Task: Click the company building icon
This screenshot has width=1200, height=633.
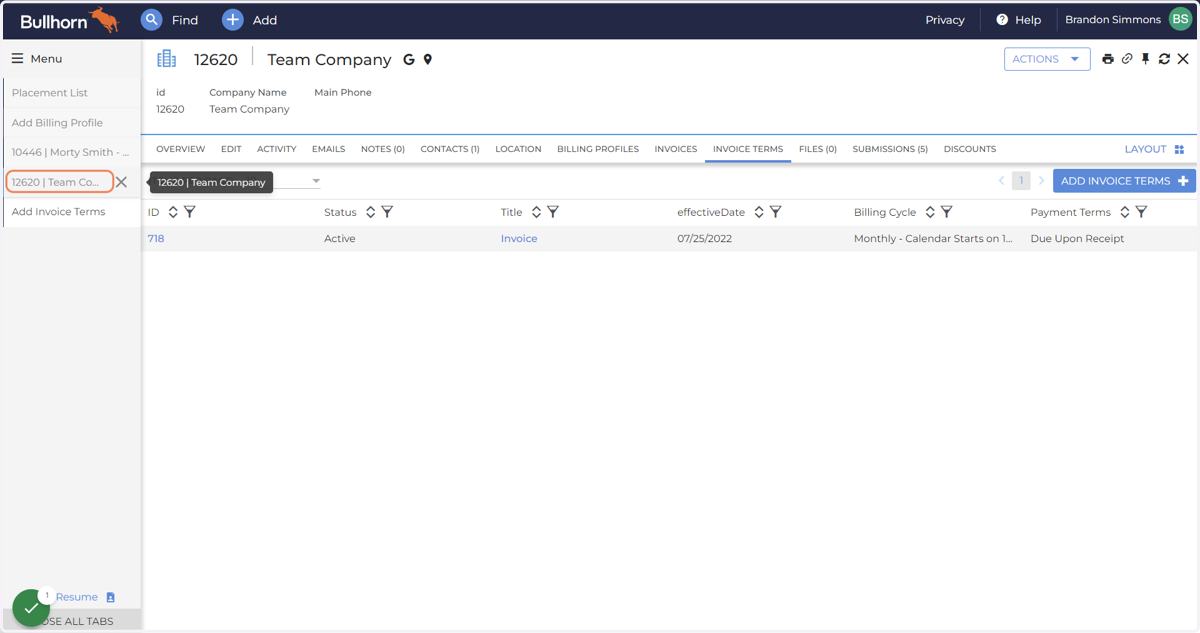Action: [166, 59]
